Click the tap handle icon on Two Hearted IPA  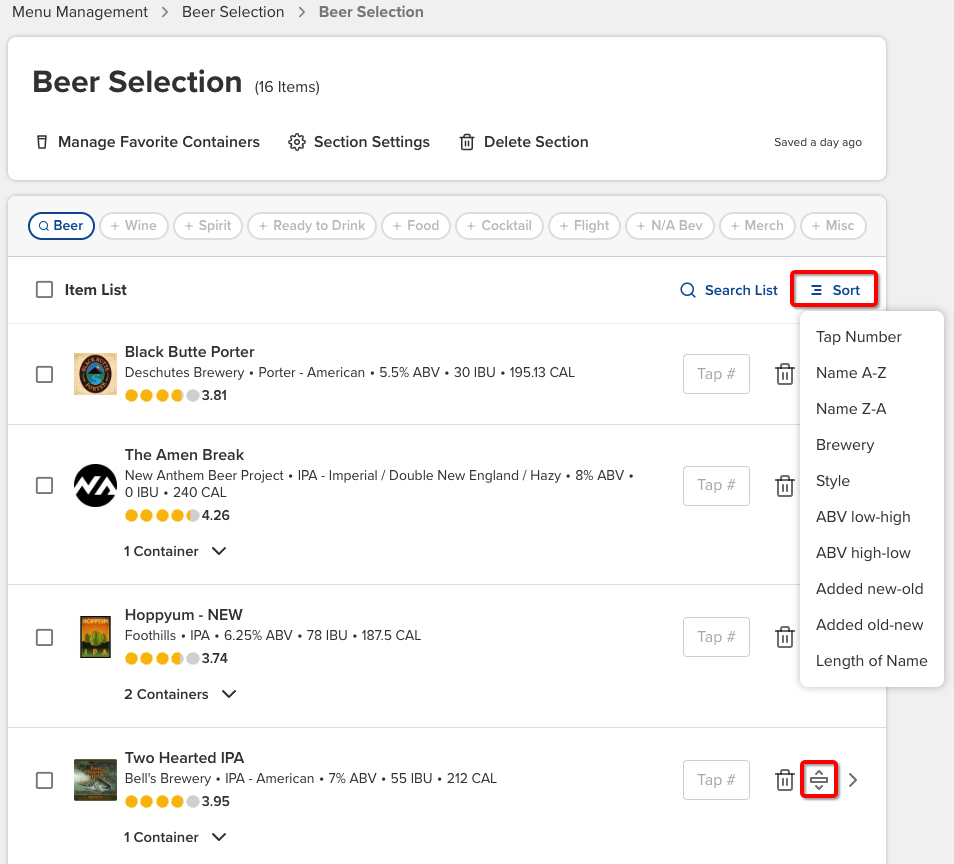click(819, 779)
